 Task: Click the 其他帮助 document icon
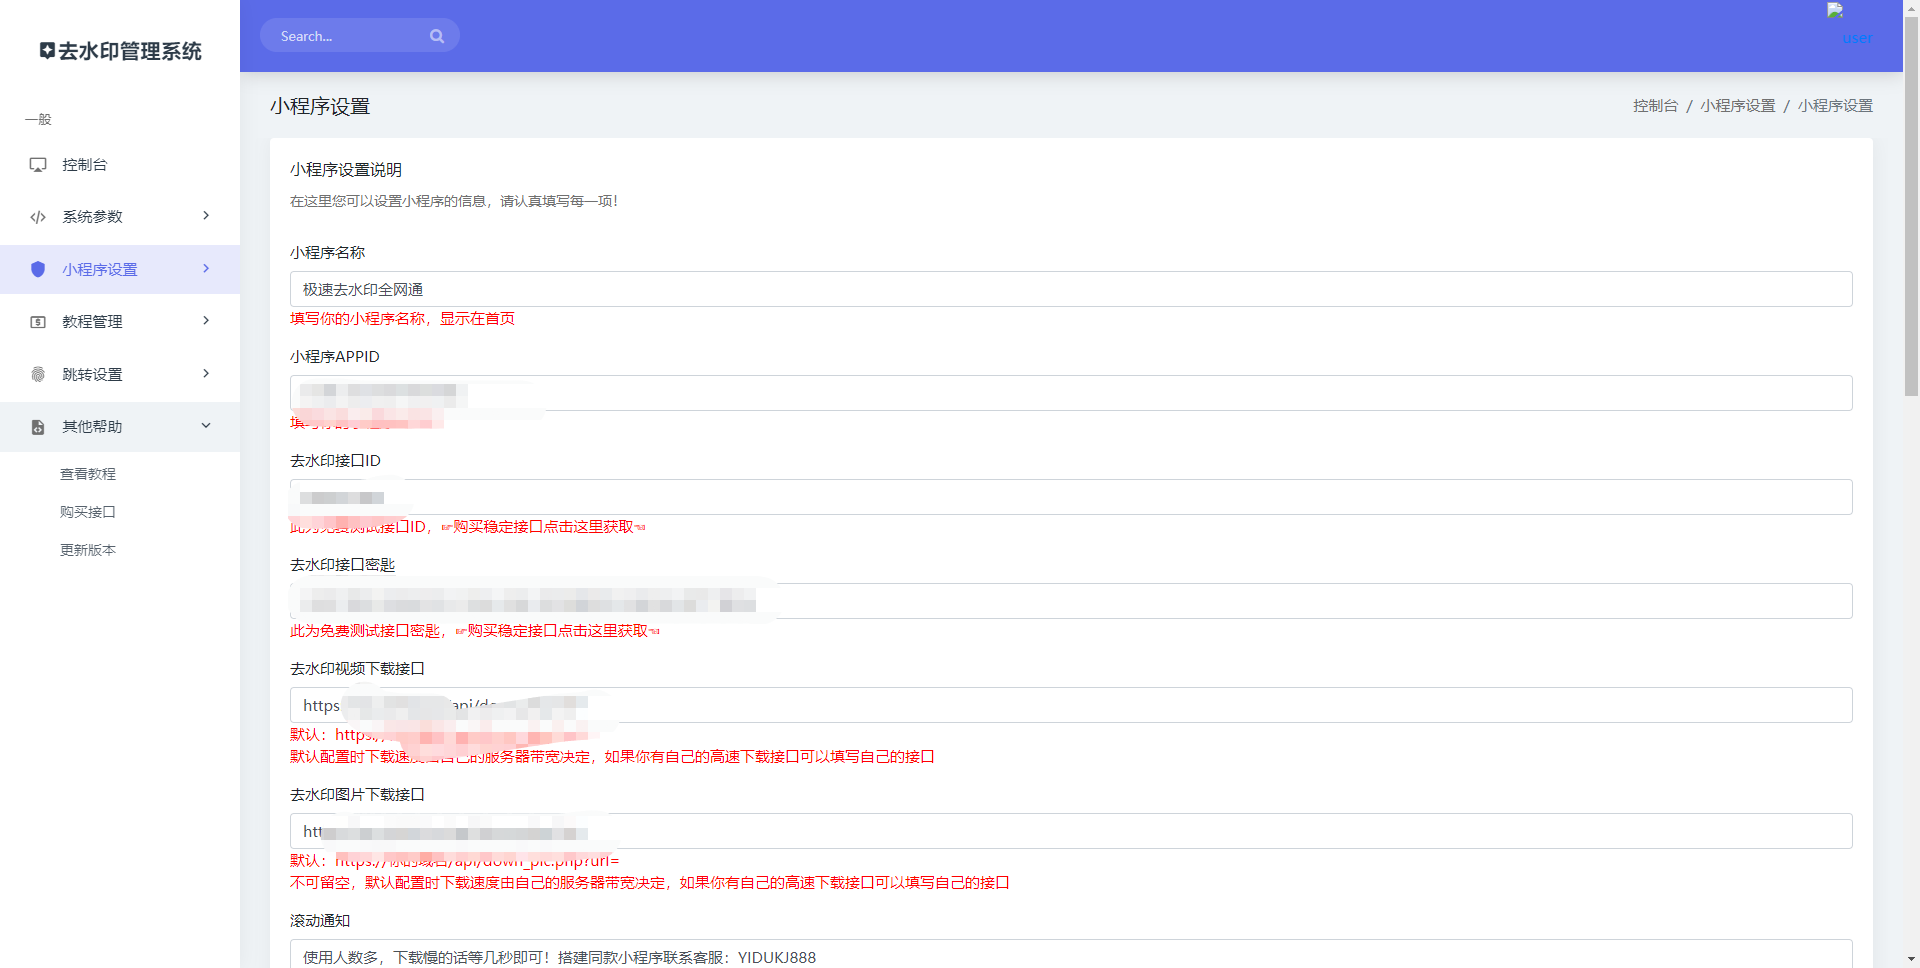37,426
